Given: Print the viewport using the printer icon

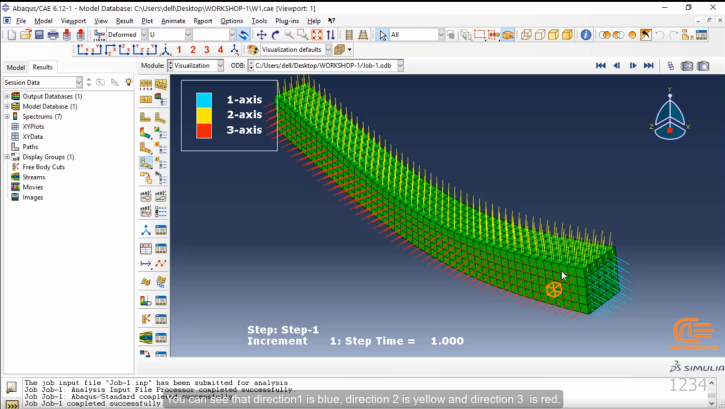Looking at the screenshot, I should pos(53,35).
